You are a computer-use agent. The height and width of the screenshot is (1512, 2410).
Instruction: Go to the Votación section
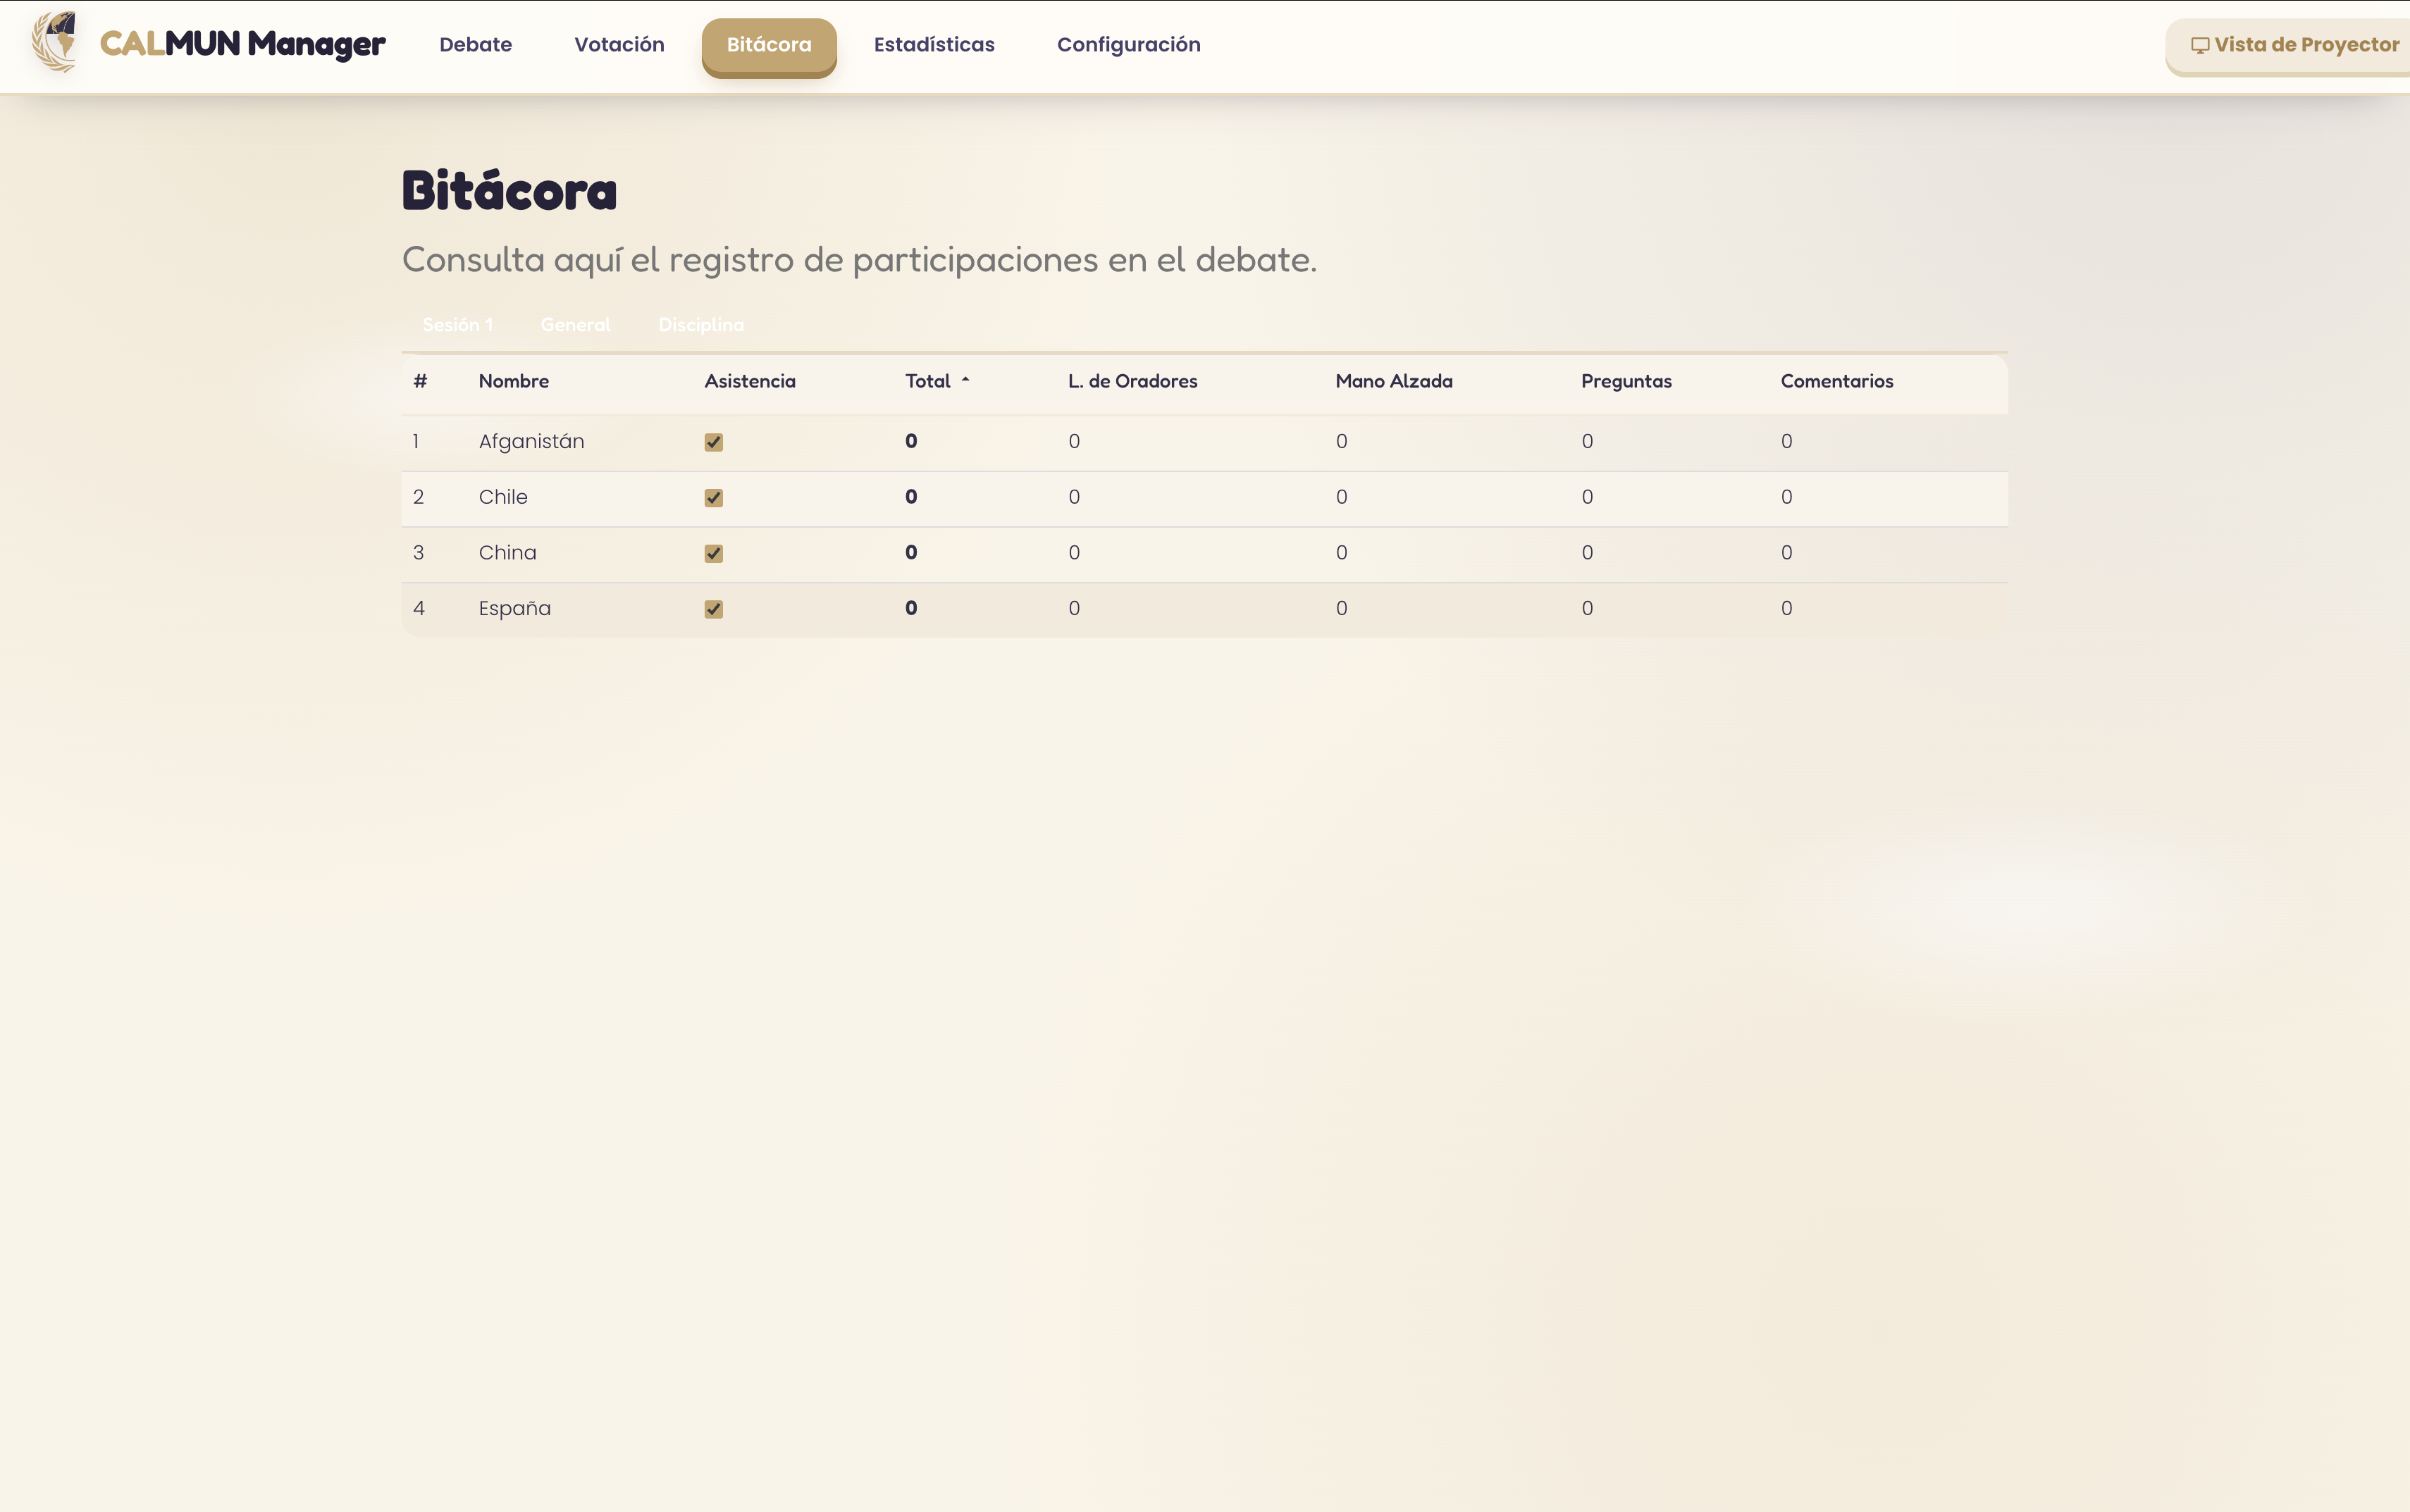click(619, 44)
